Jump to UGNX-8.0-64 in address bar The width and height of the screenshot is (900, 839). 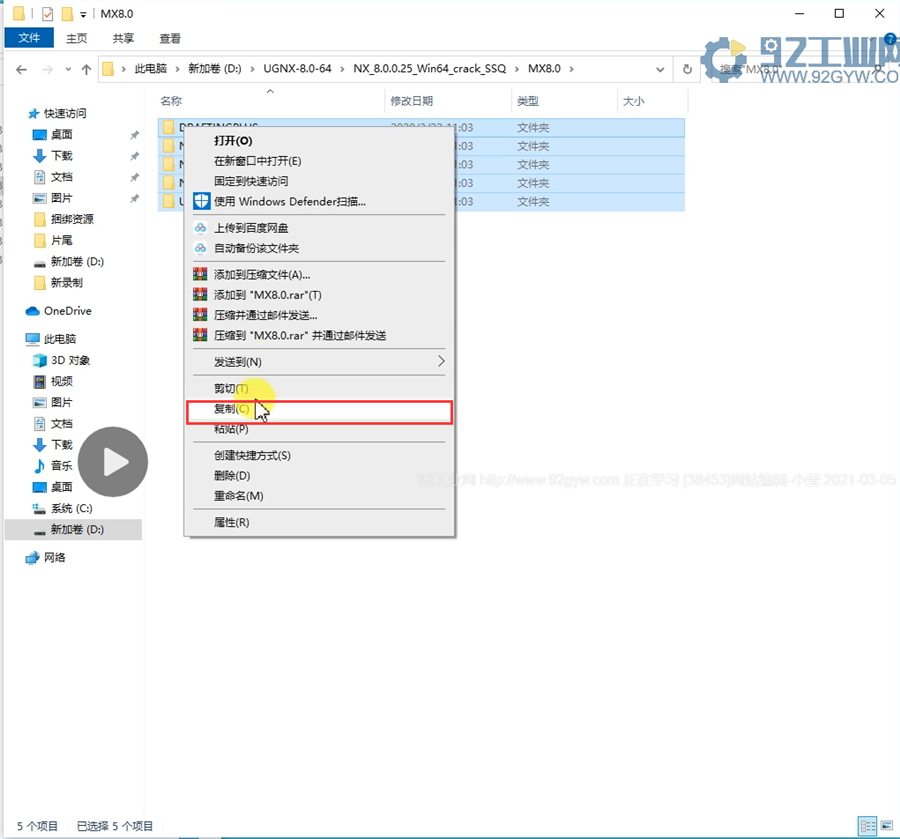(x=297, y=69)
